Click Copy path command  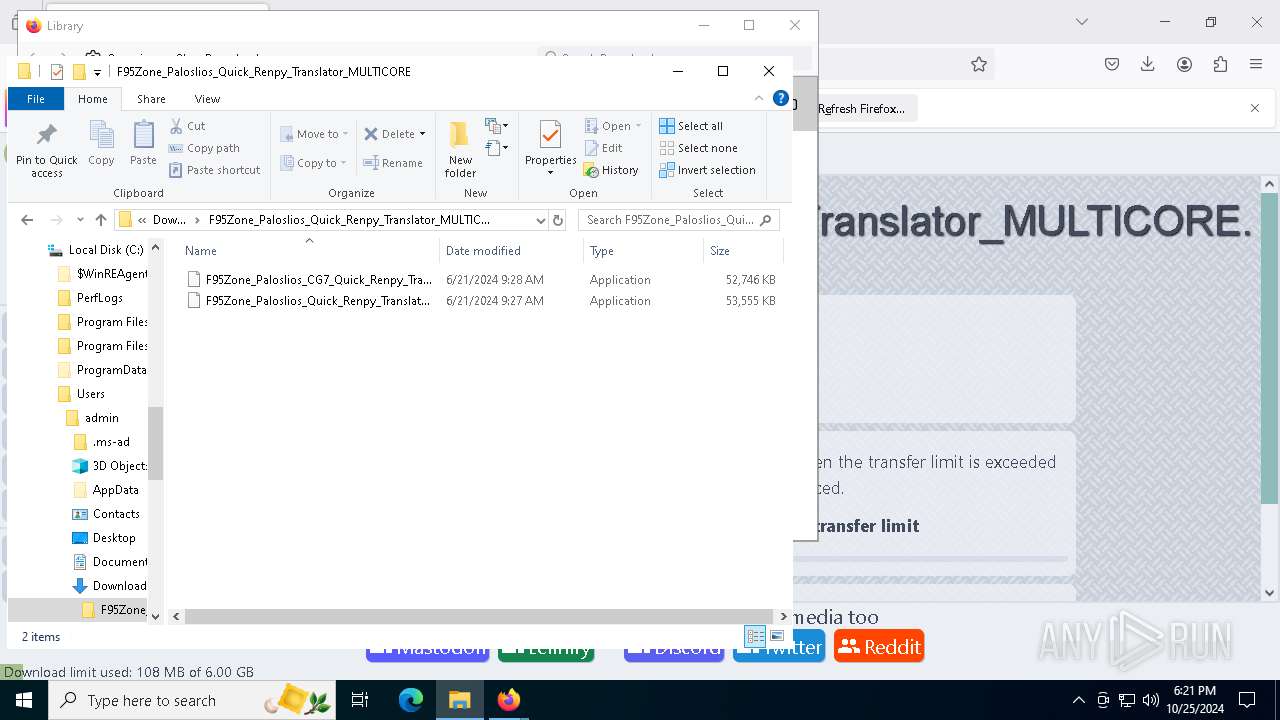pyautogui.click(x=204, y=148)
